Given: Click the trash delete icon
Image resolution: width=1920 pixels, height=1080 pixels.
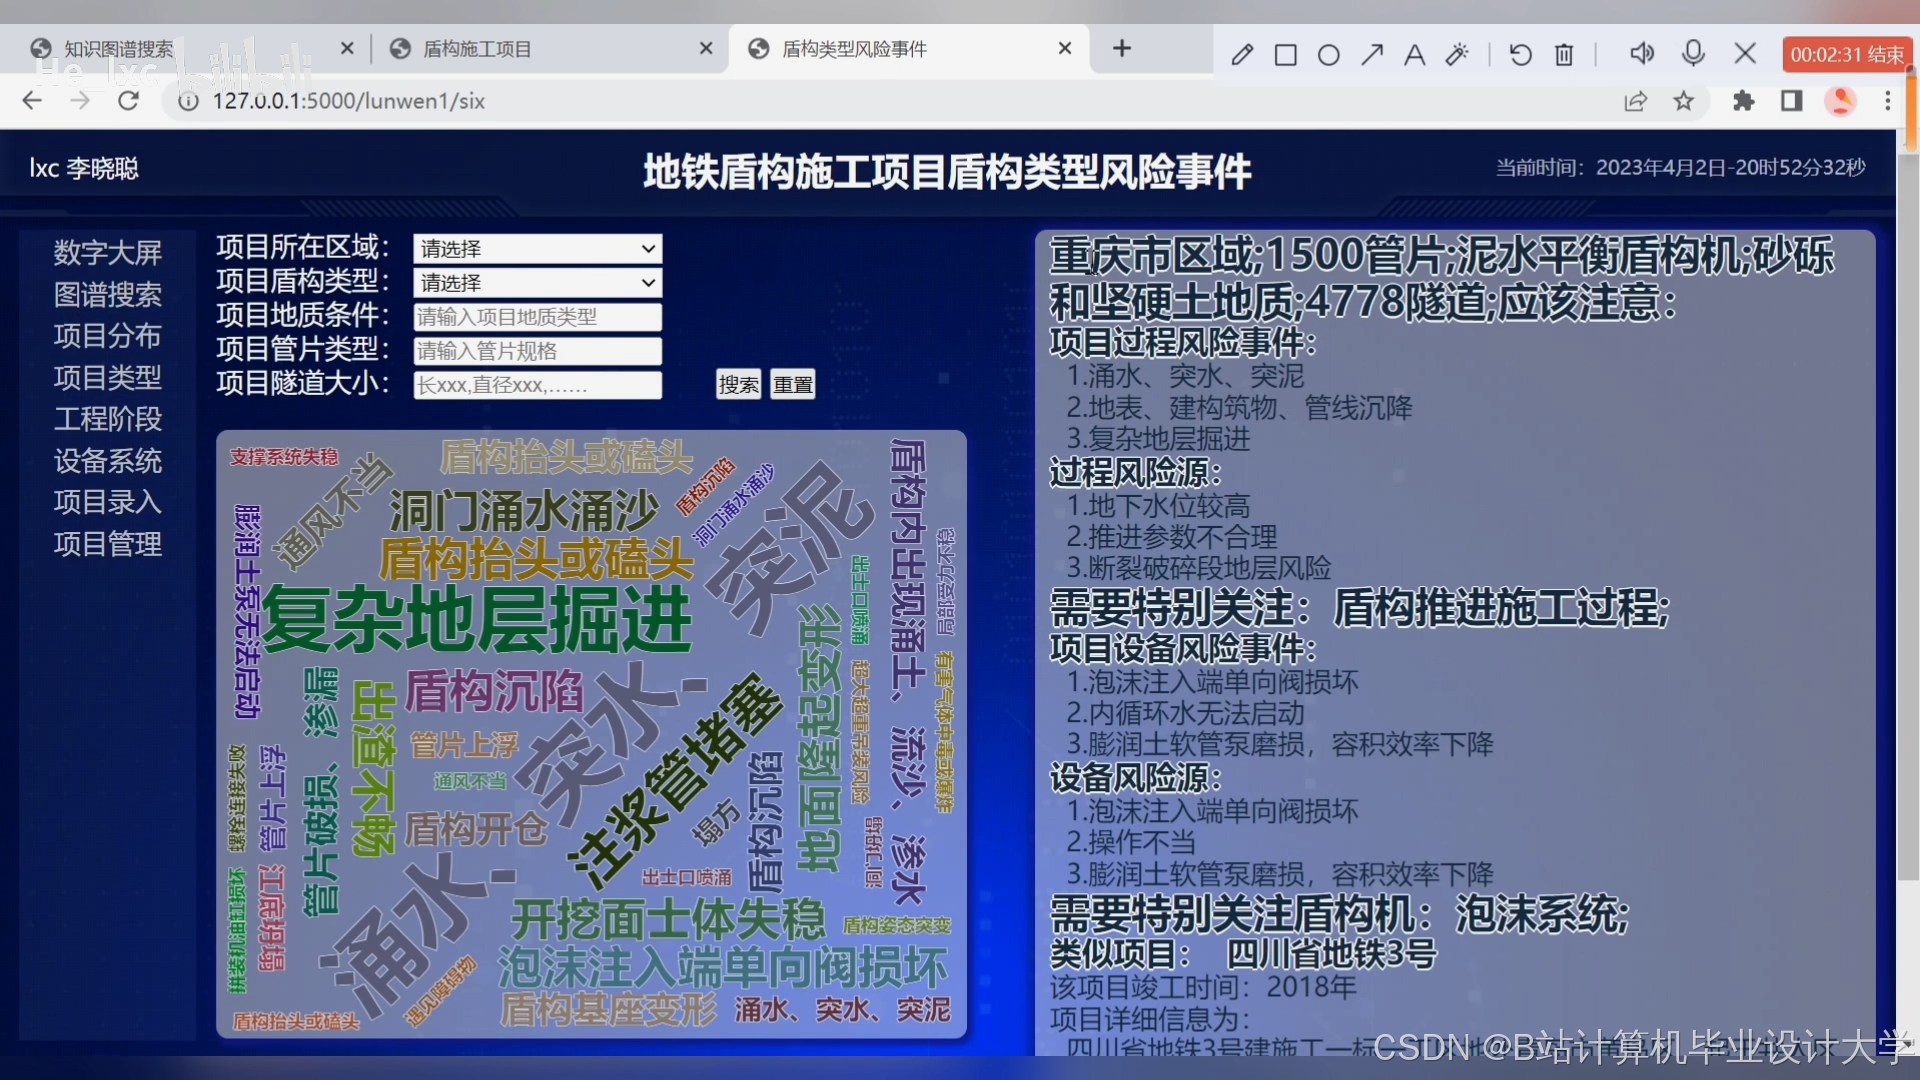Looking at the screenshot, I should coord(1564,54).
